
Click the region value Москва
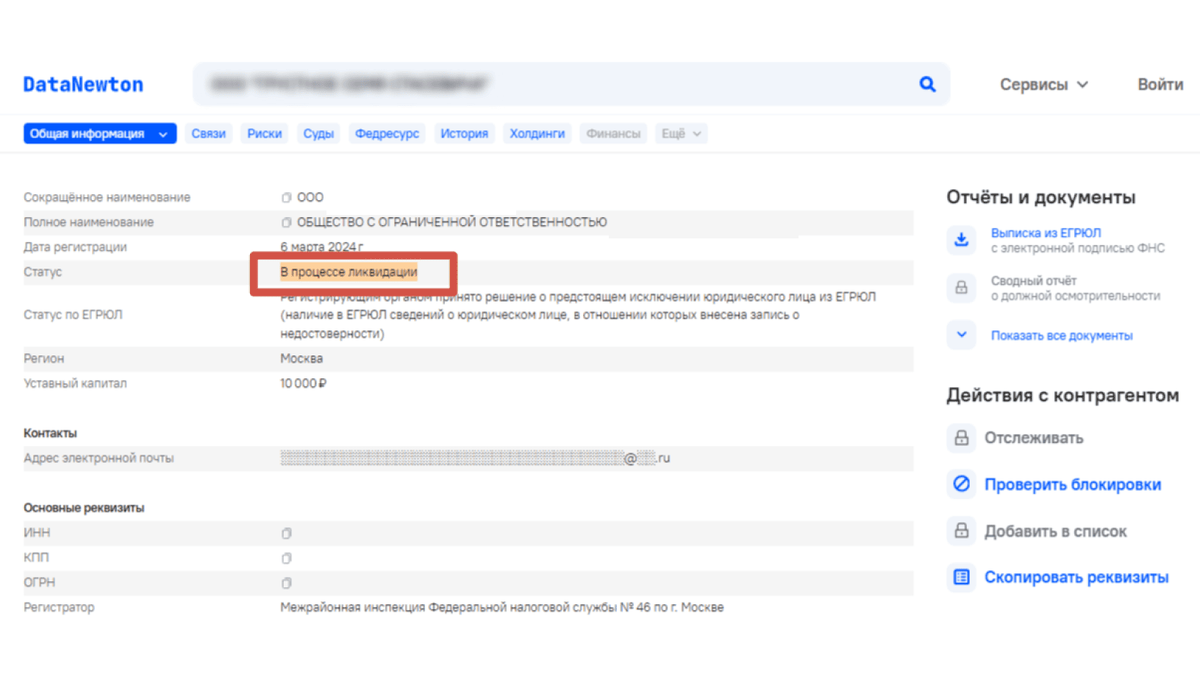[x=302, y=359]
